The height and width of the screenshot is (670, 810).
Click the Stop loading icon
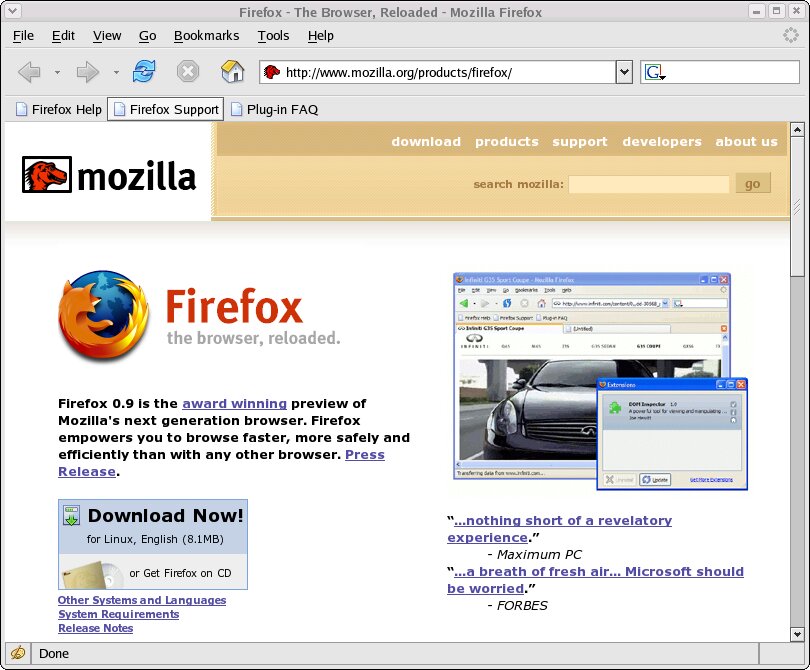point(188,71)
